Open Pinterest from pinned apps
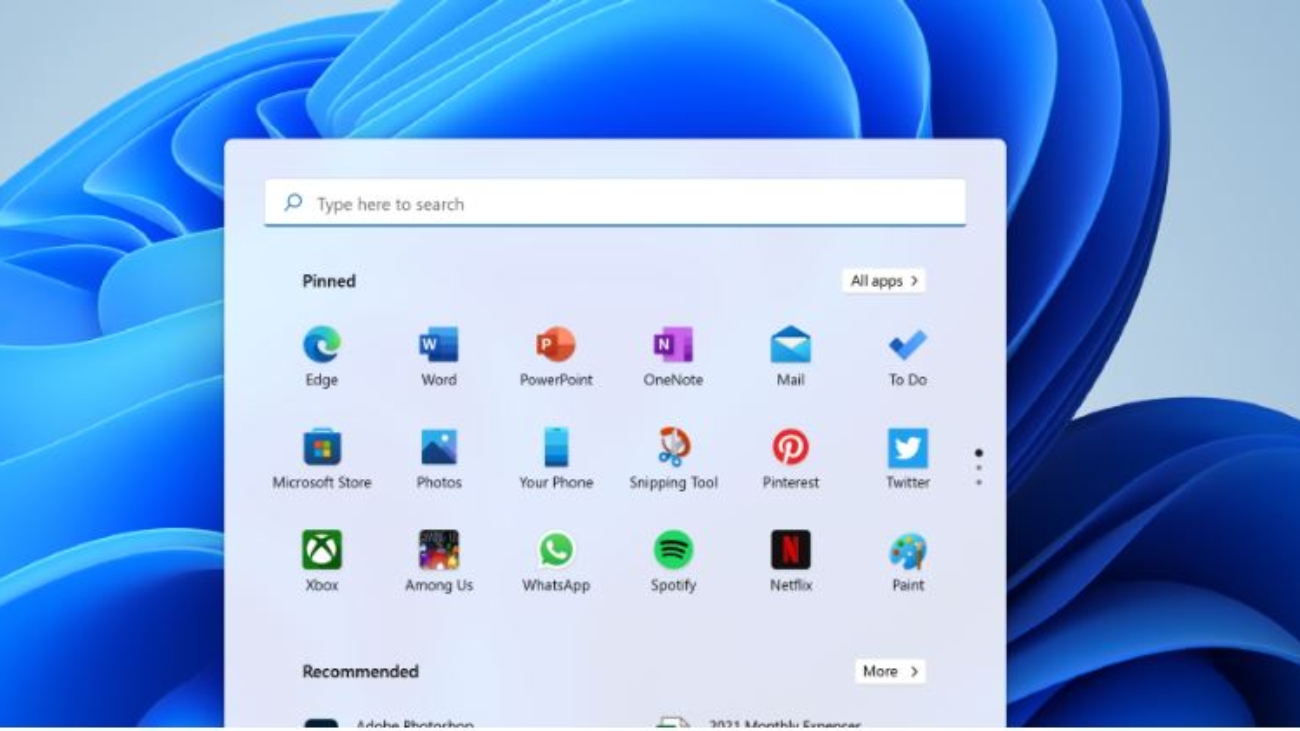 tap(790, 450)
